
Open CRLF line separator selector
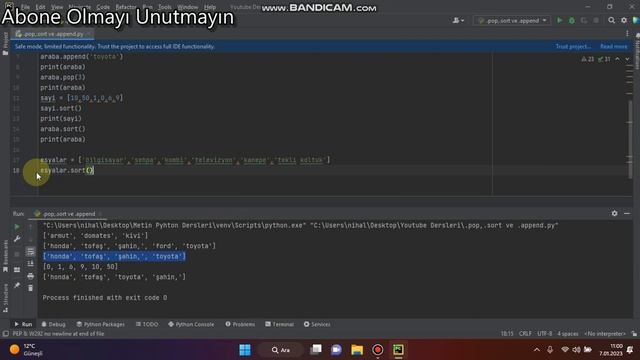click(525, 334)
